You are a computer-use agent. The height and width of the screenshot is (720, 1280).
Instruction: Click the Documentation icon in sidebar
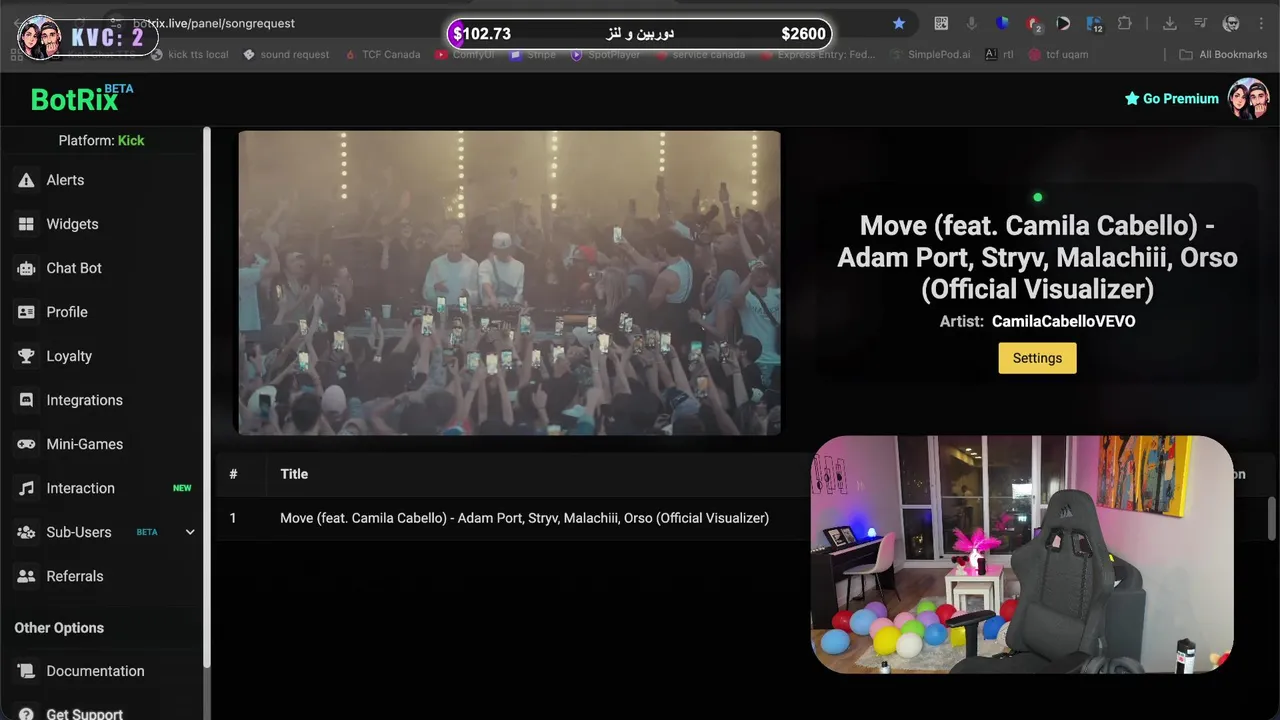26,671
